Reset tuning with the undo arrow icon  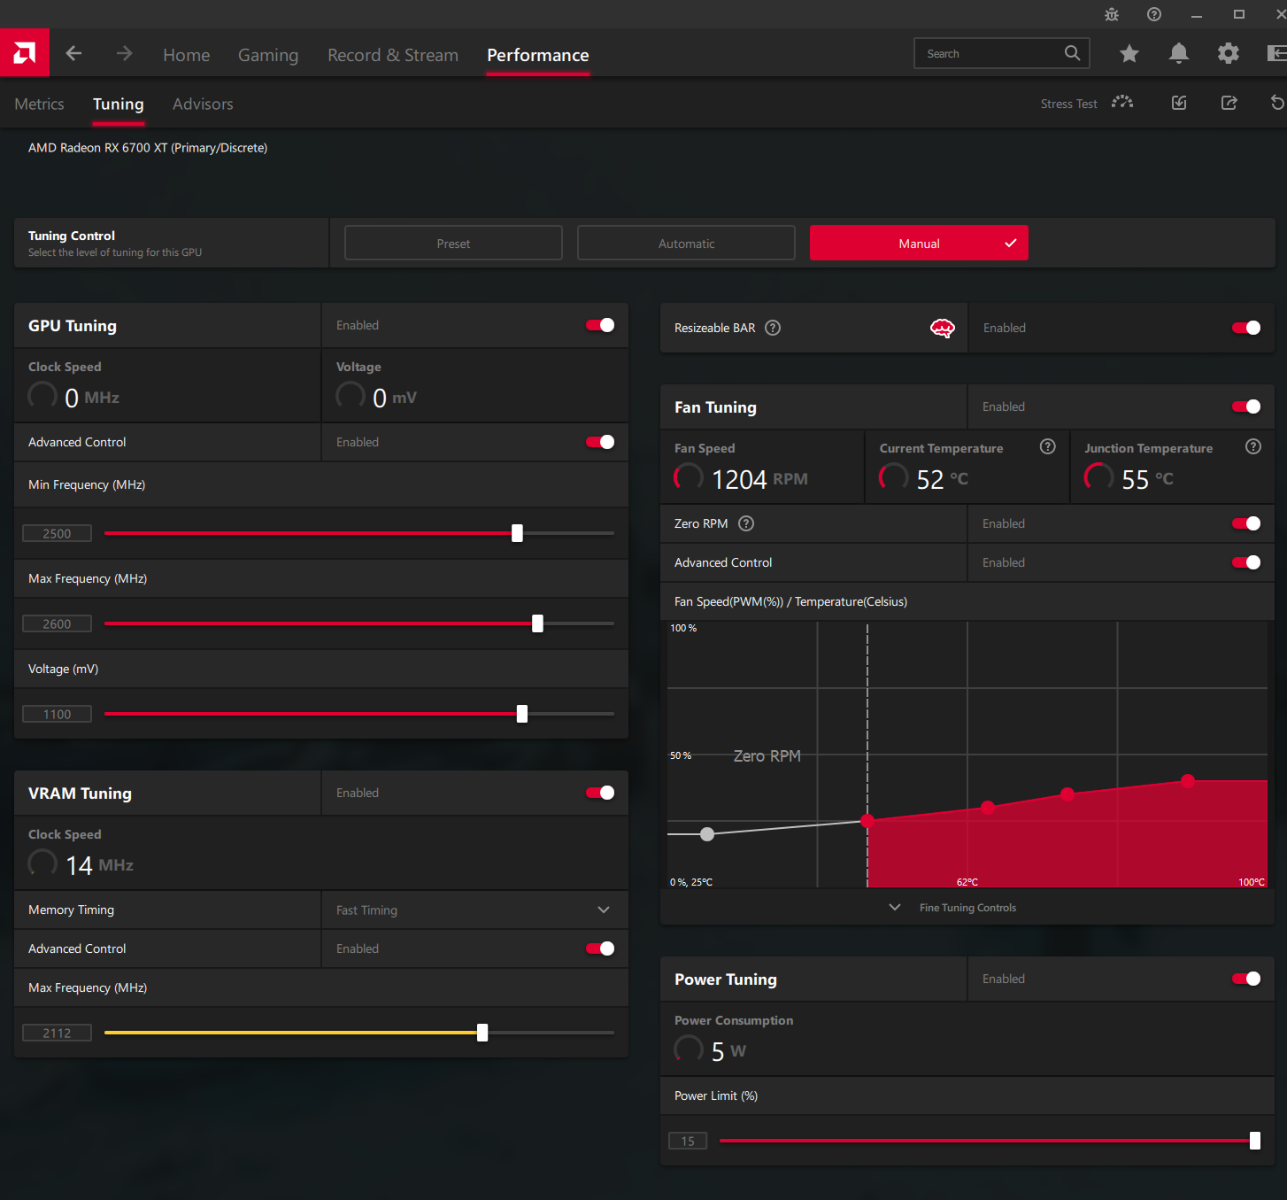[x=1277, y=103]
